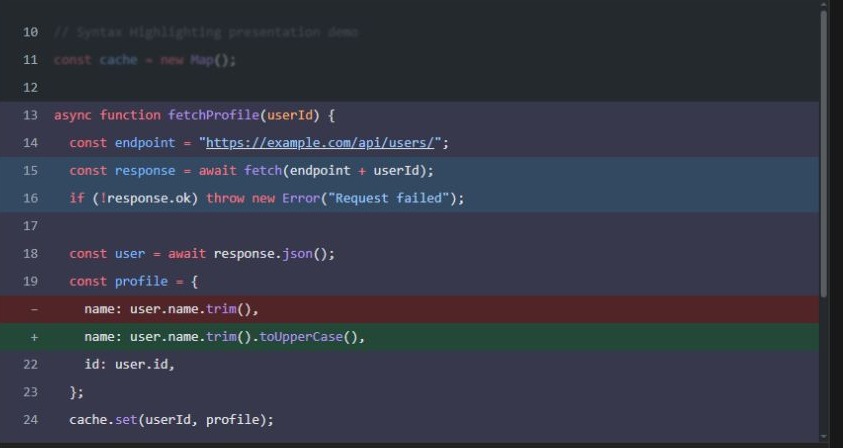Viewport: 843px width, 448px height.
Task: Open the https://example.com/api/users/ link
Action: point(320,143)
